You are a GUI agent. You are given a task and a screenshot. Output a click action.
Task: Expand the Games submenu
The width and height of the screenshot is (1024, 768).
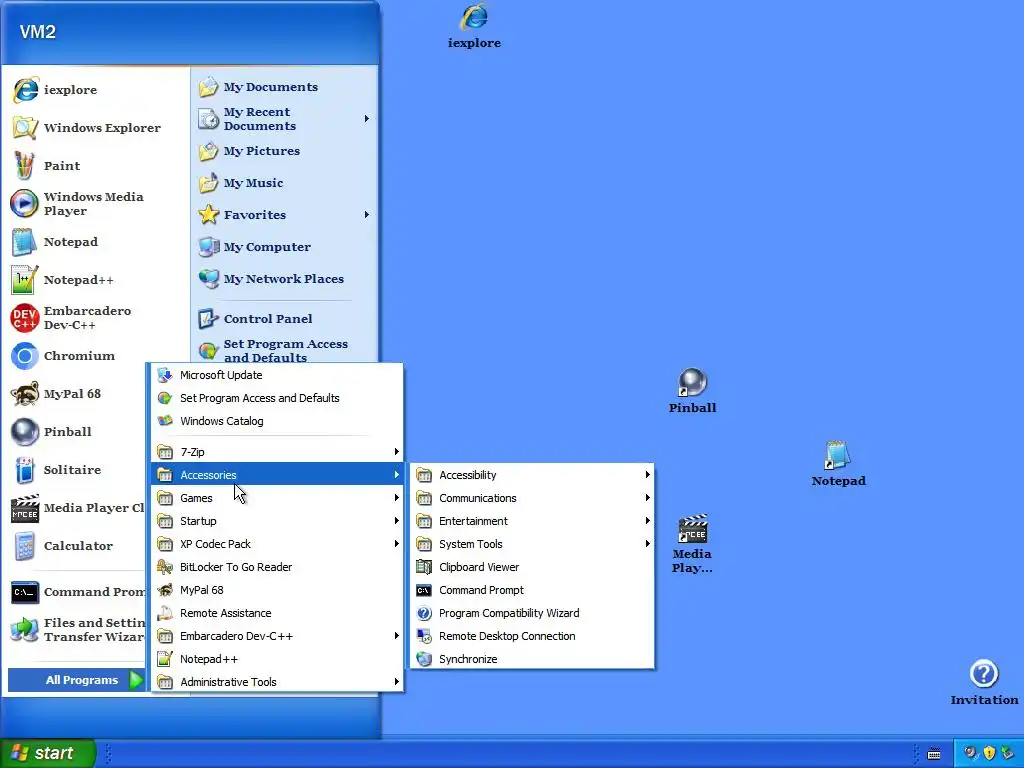click(x=278, y=498)
